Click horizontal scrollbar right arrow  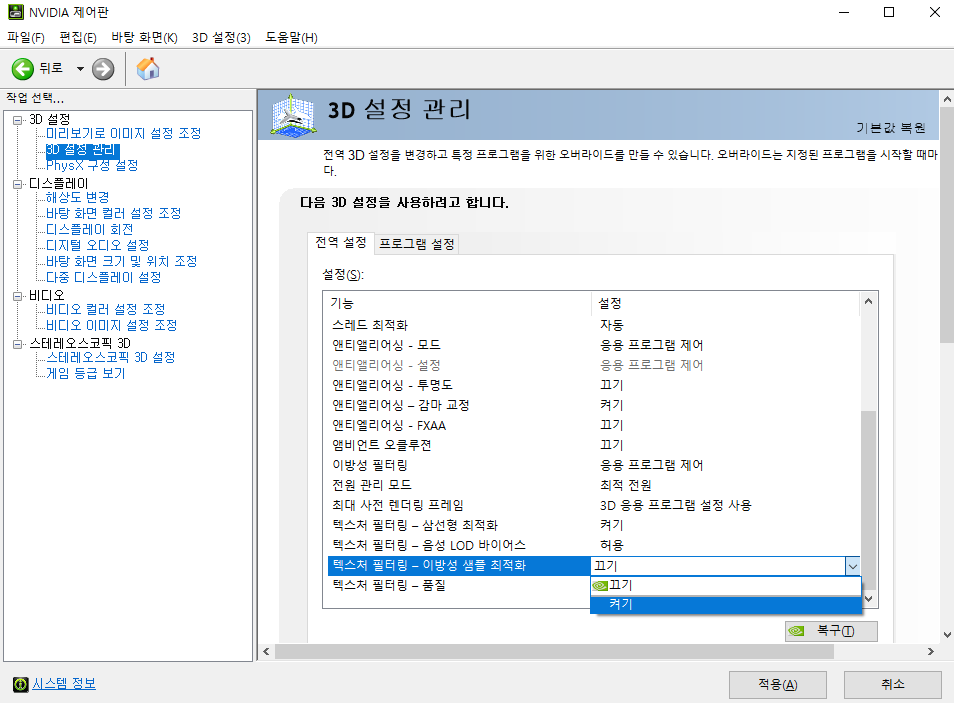click(x=931, y=652)
